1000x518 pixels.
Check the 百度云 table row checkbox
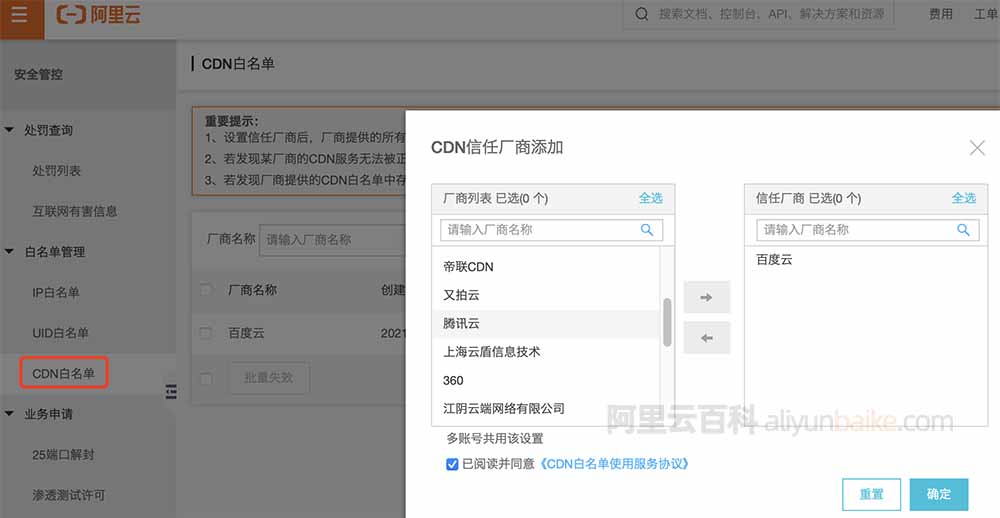pos(205,333)
